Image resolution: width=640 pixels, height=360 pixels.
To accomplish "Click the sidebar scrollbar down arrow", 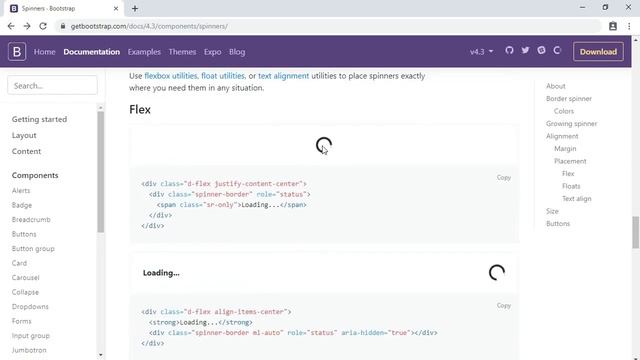I will click(100, 355).
